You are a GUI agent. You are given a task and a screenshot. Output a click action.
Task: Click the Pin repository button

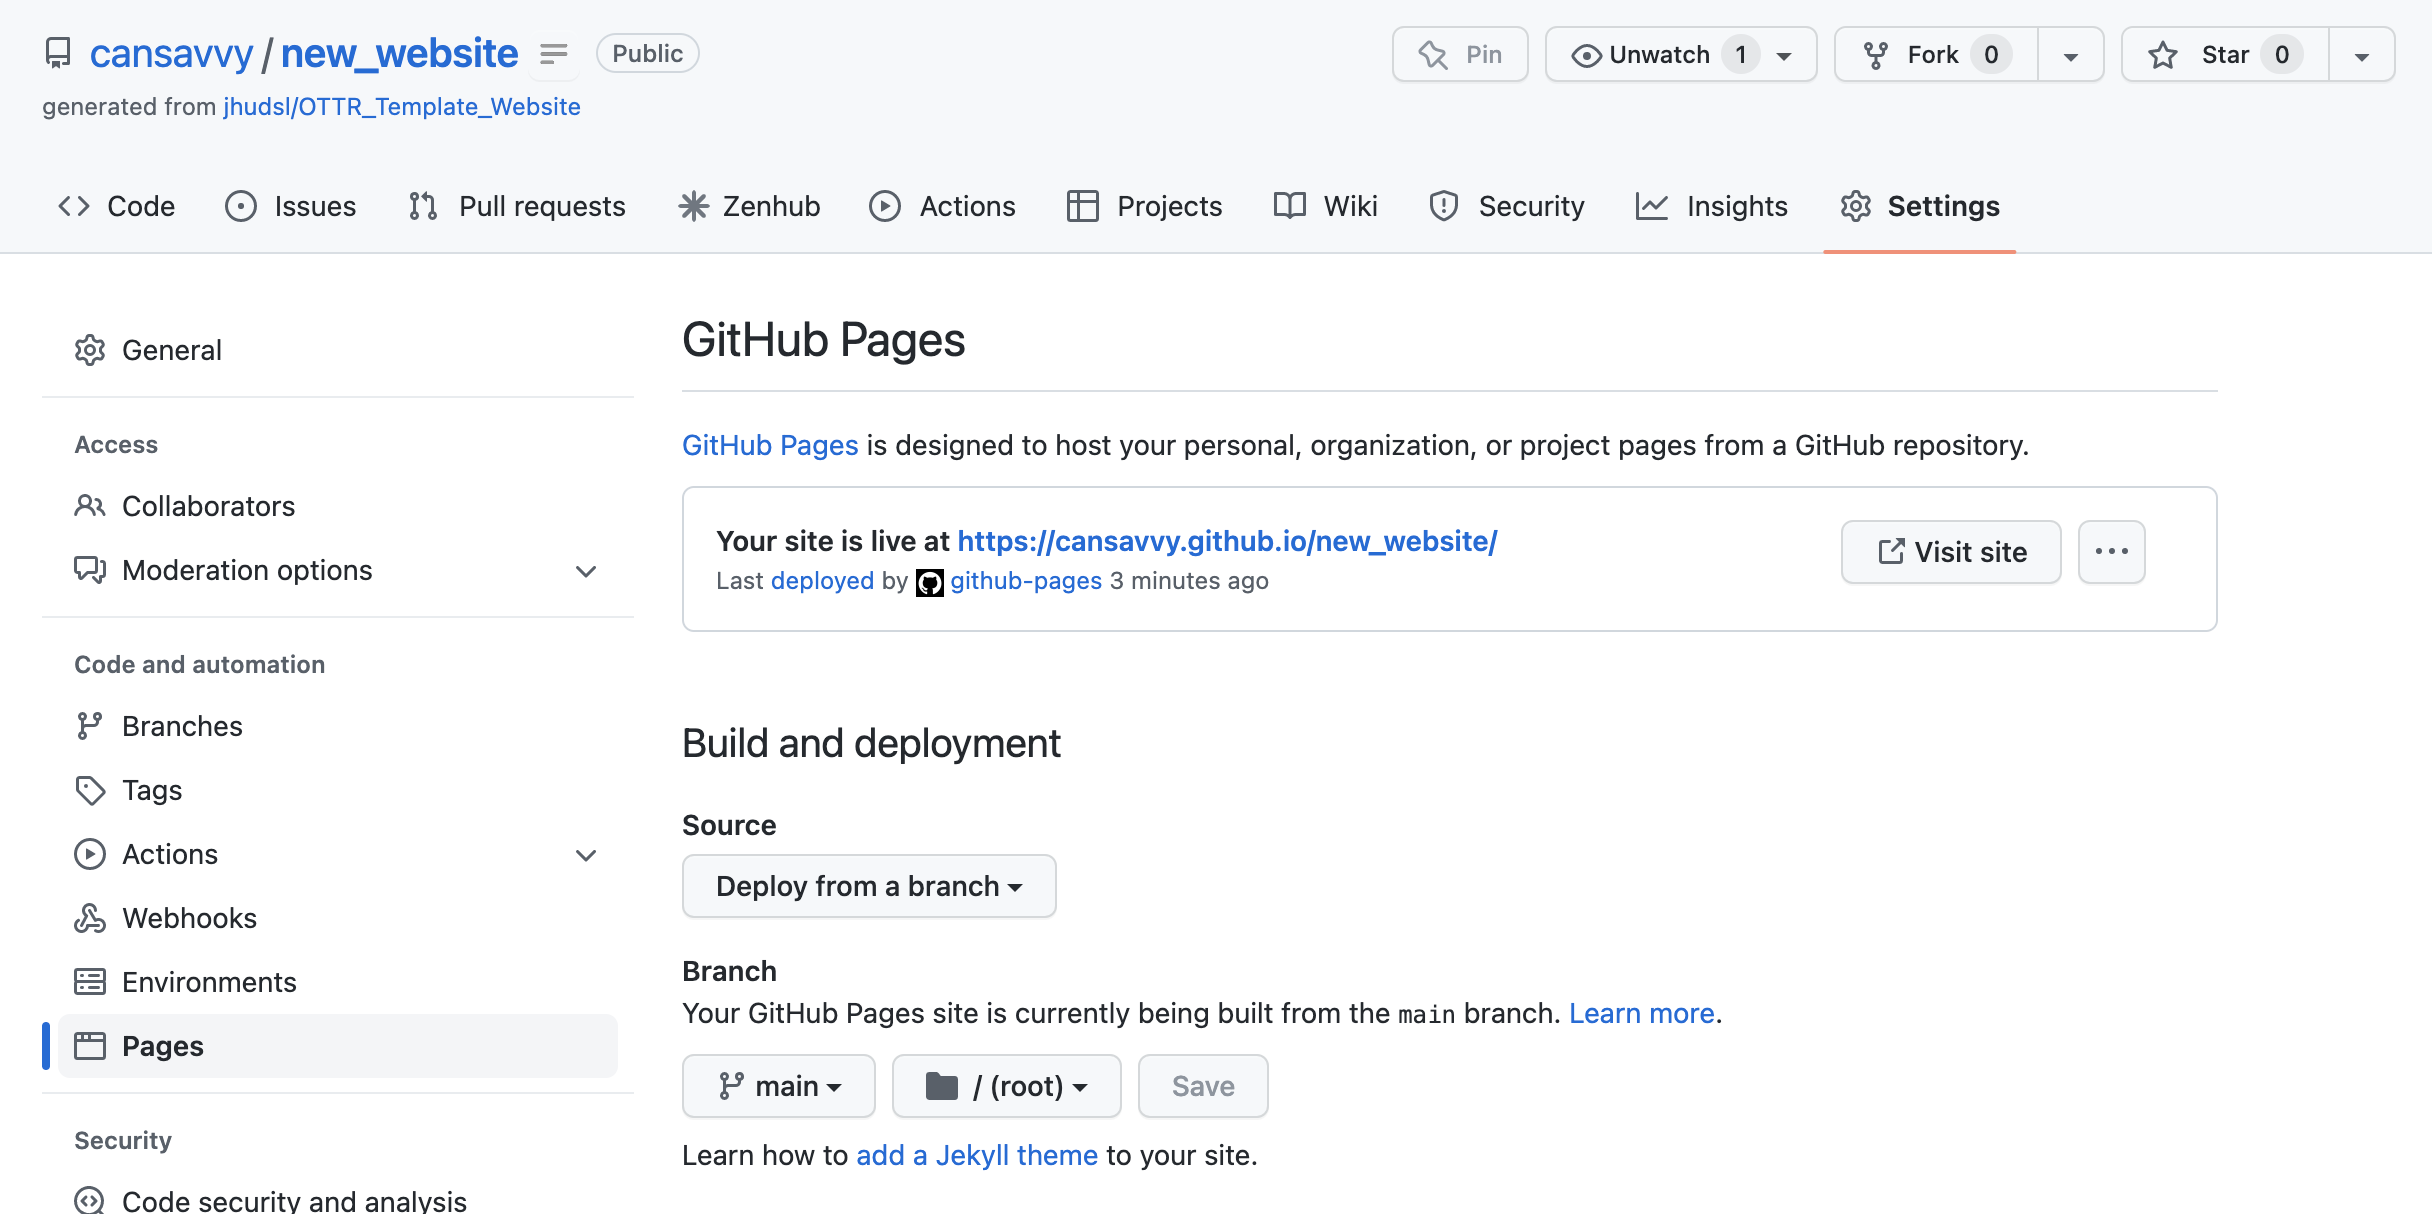[x=1460, y=54]
